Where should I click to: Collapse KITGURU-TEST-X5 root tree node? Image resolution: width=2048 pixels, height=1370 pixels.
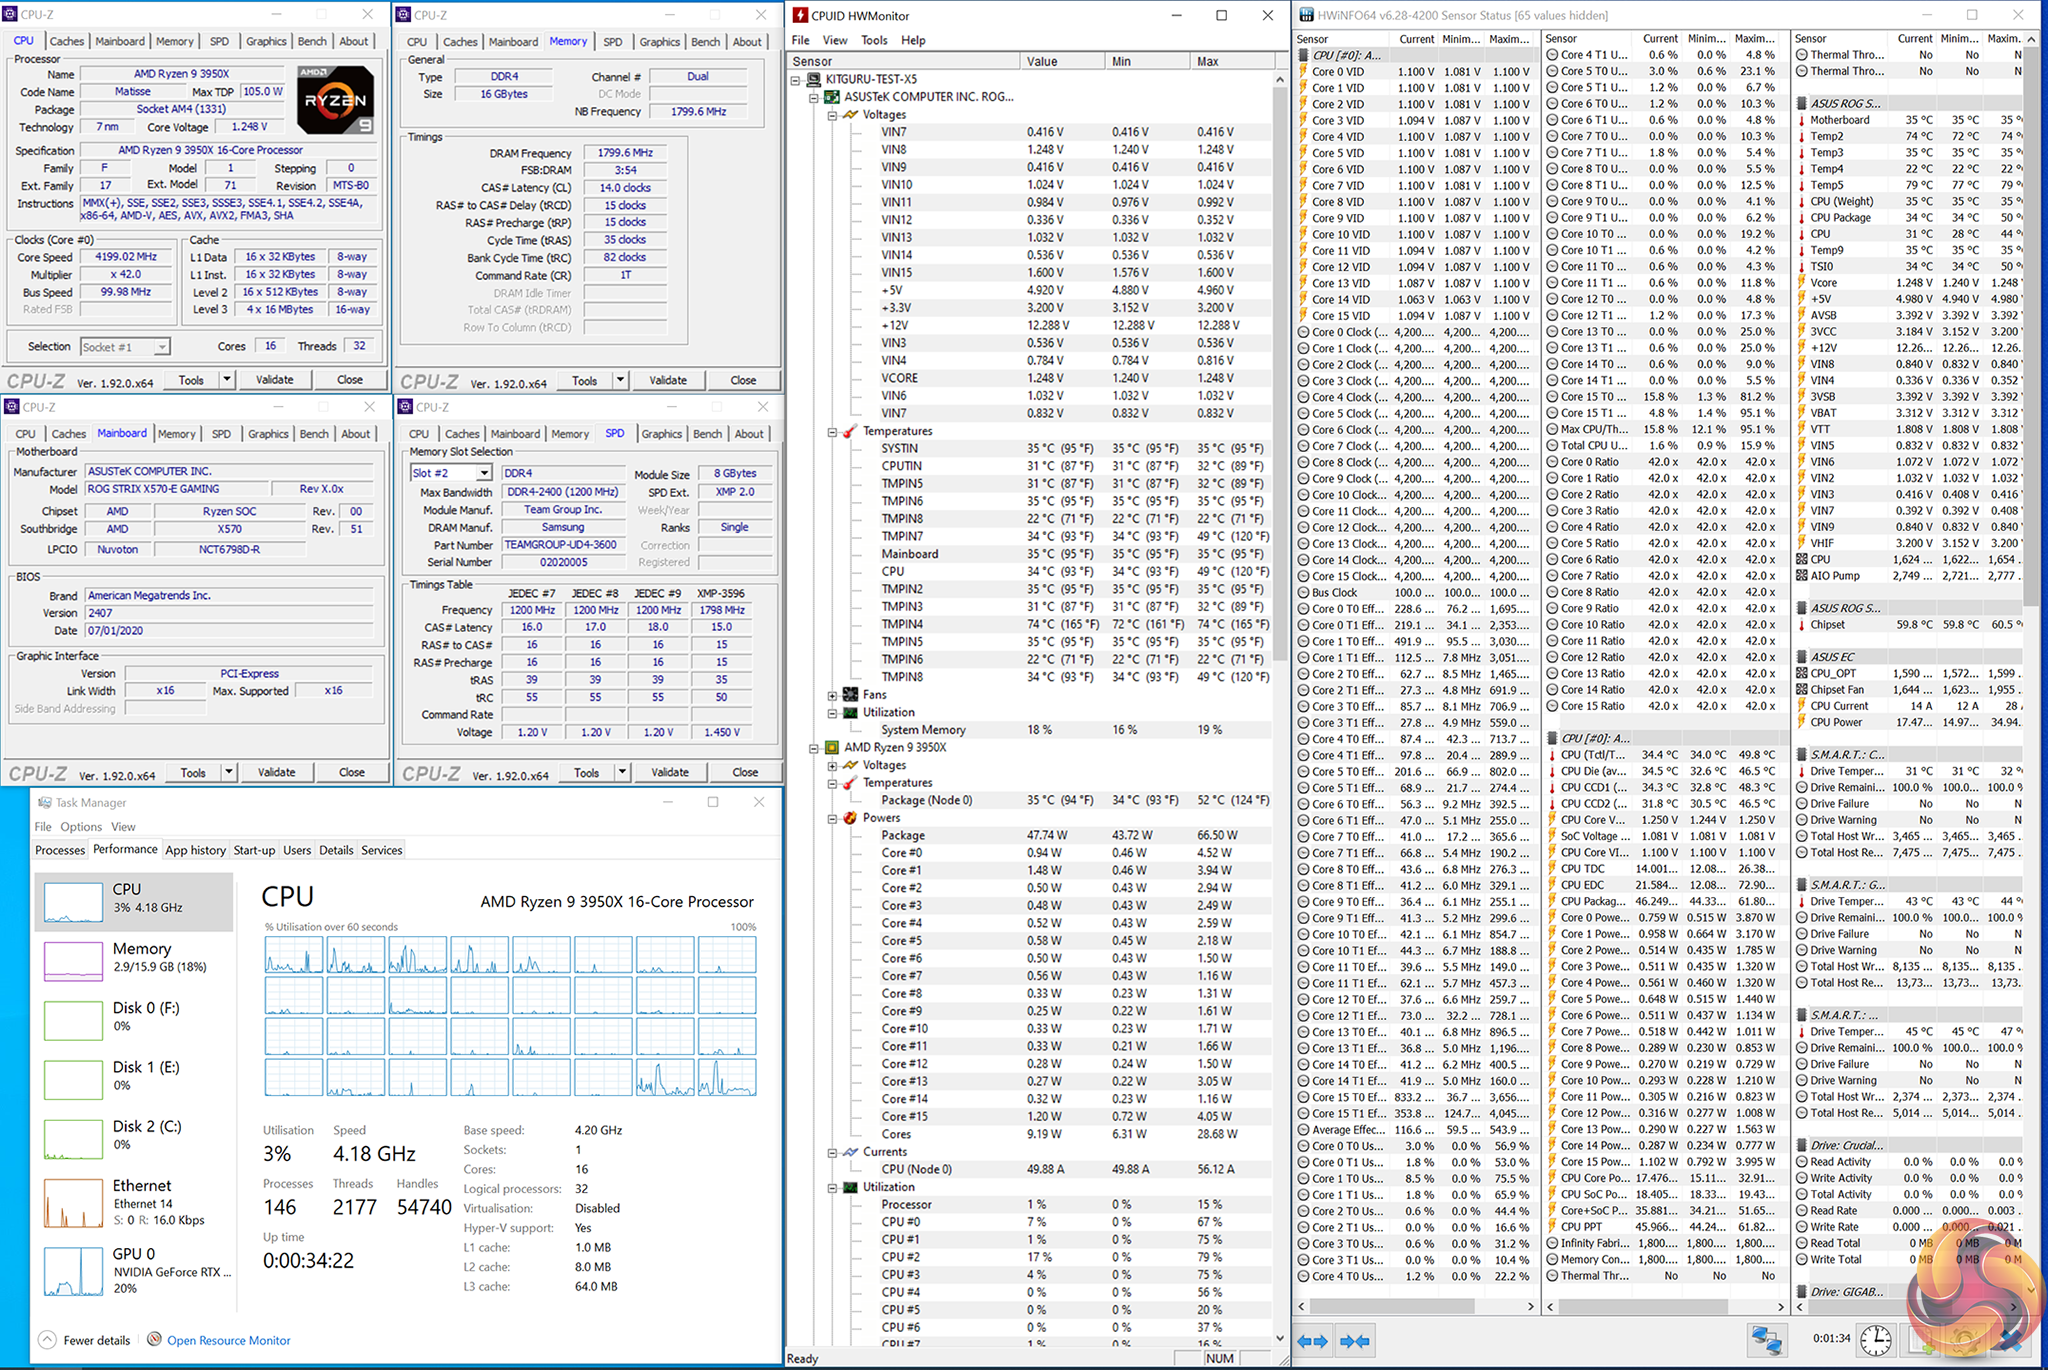coord(797,79)
